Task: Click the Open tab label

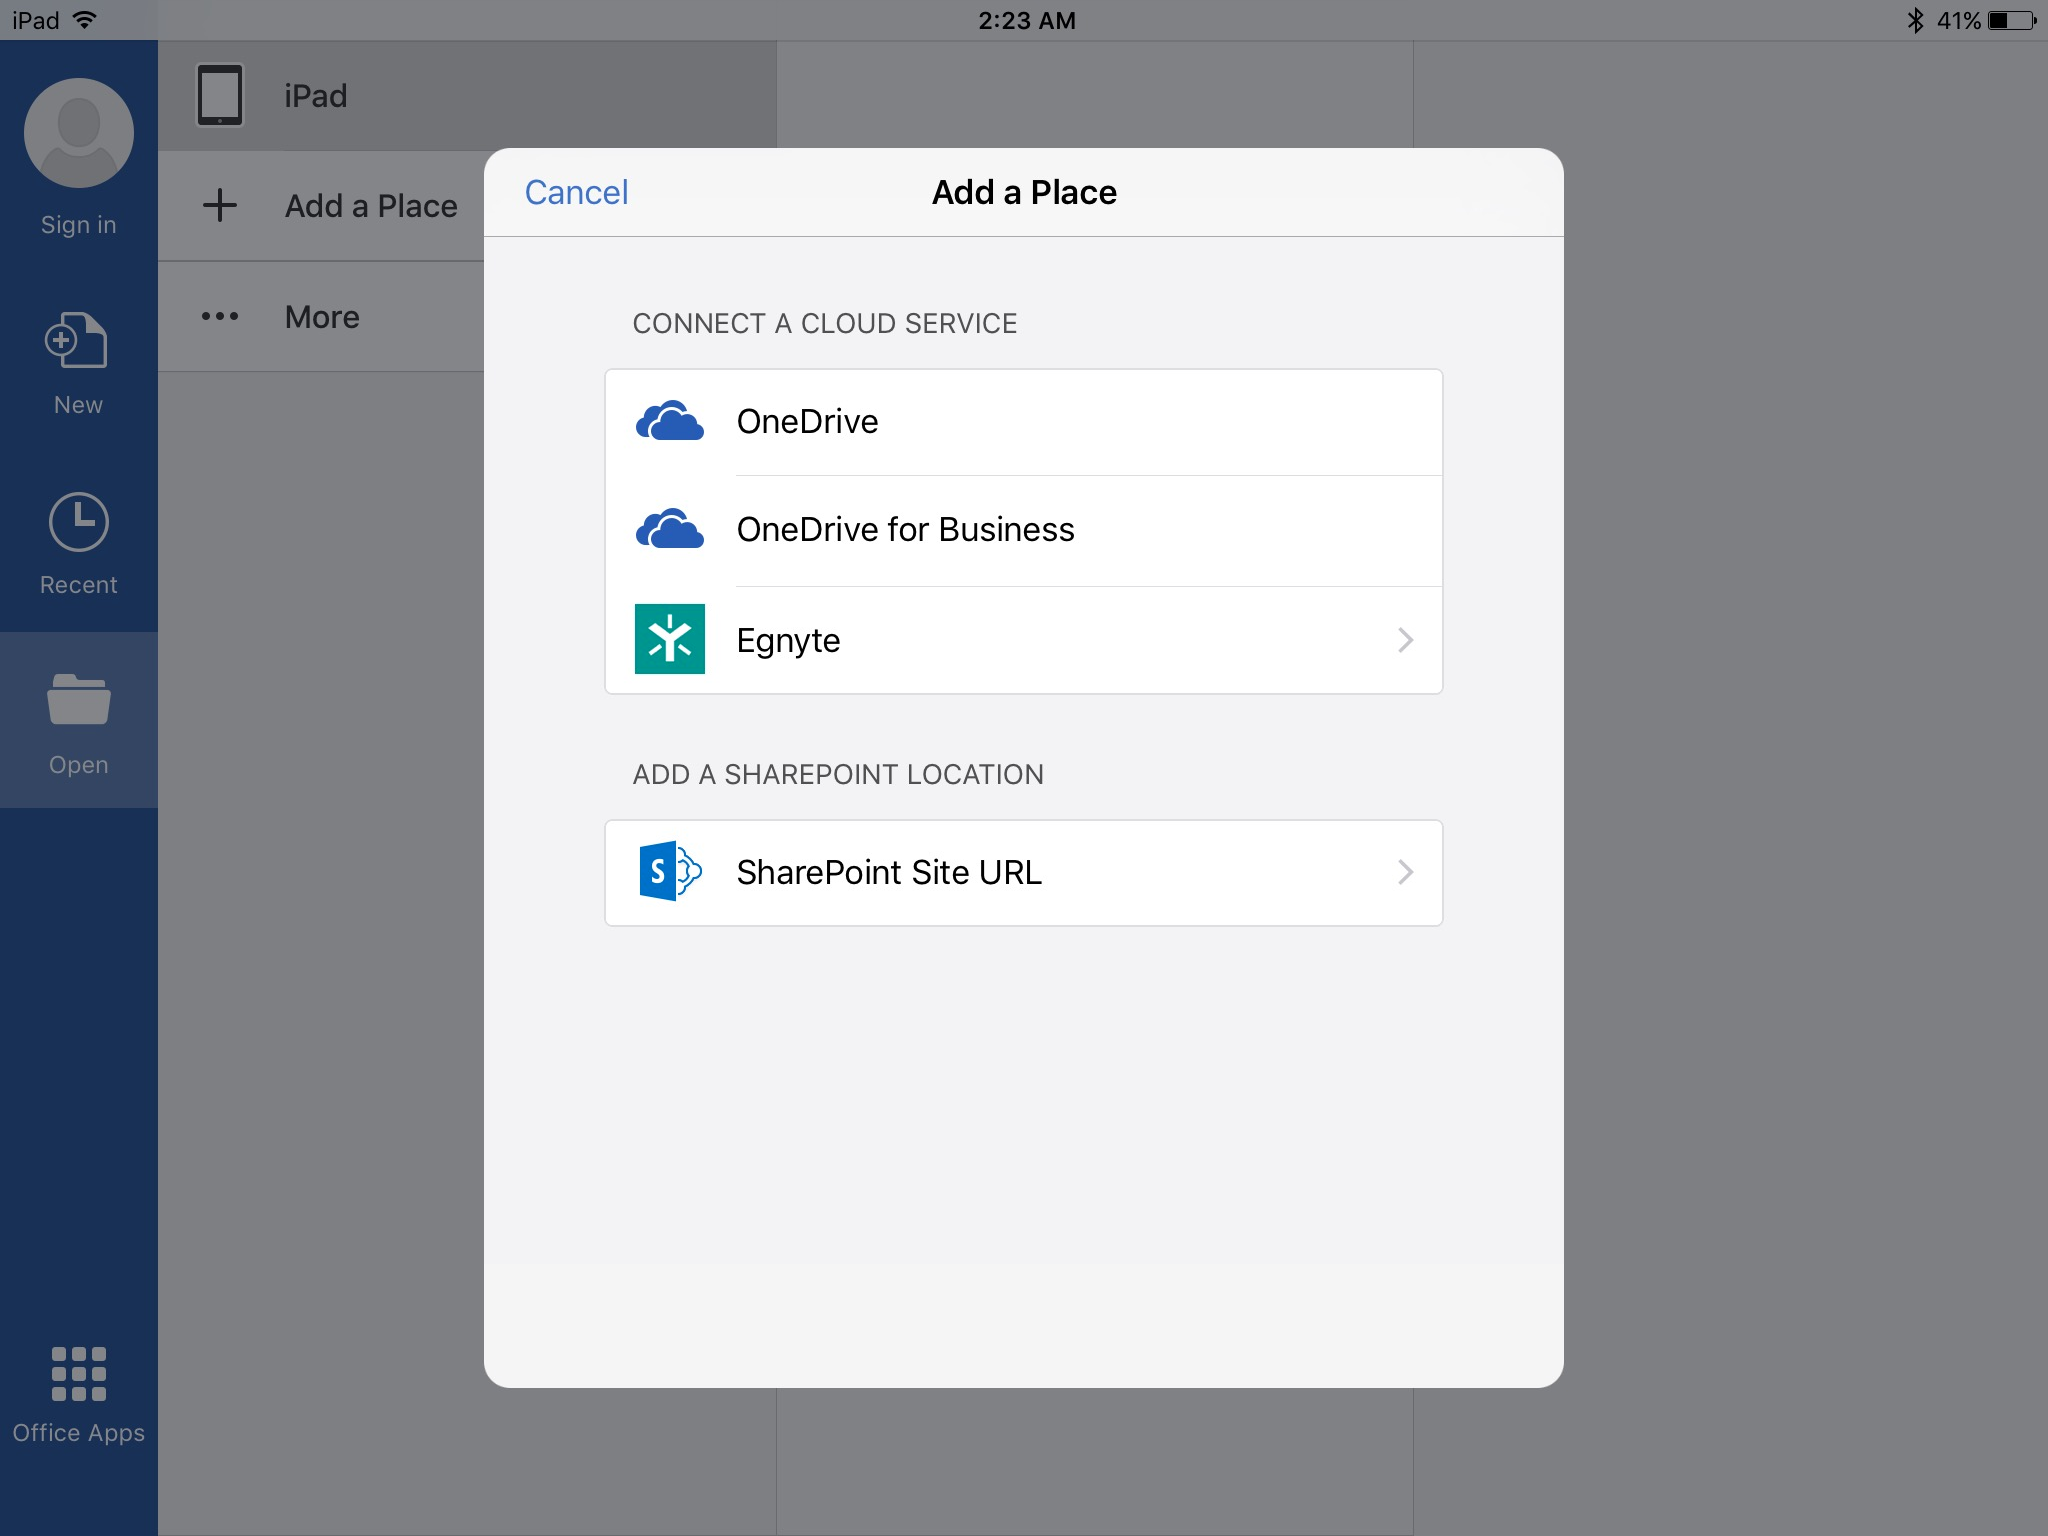Action: point(79,765)
